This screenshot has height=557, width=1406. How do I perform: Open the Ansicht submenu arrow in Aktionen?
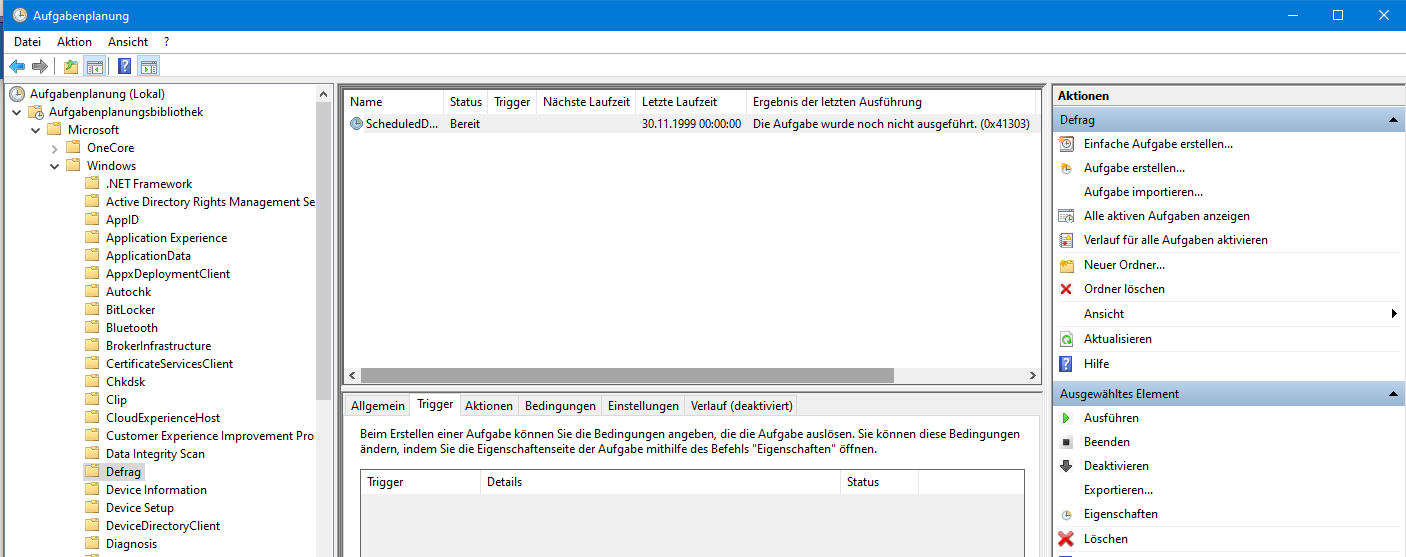(x=1394, y=314)
